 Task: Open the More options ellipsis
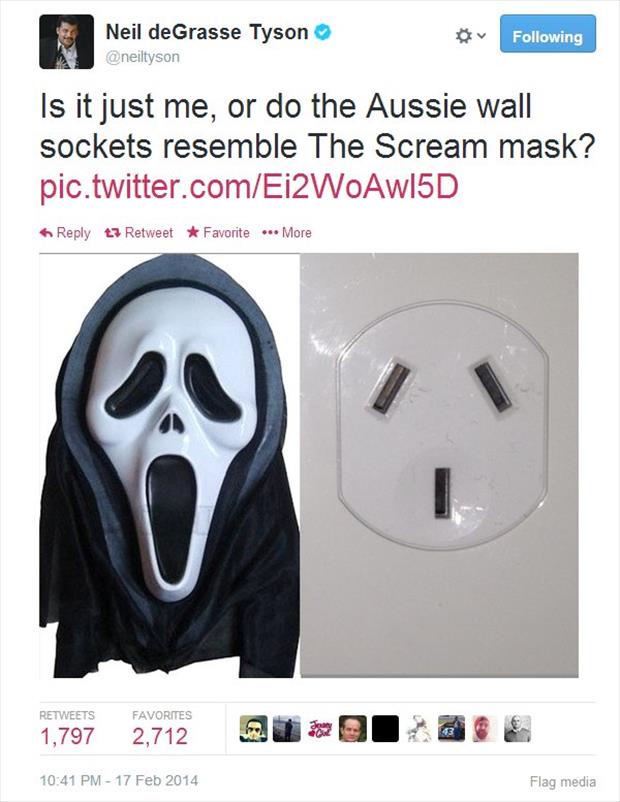point(269,233)
